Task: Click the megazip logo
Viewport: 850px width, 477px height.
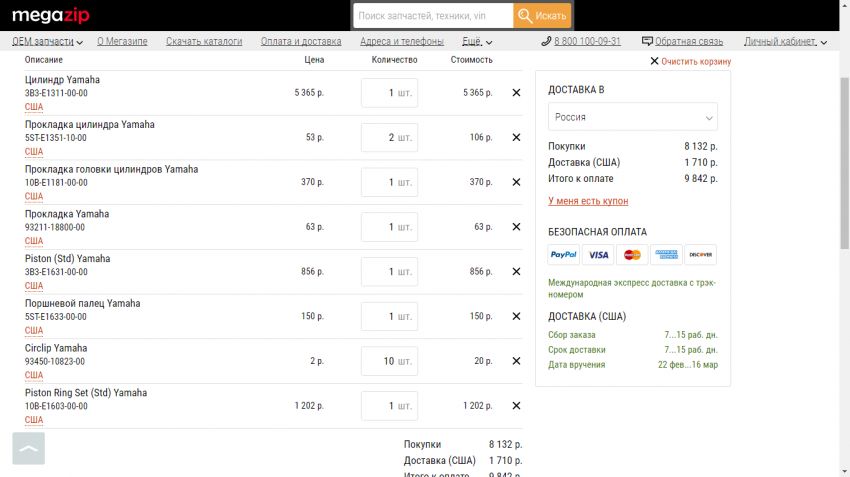Action: click(50, 15)
